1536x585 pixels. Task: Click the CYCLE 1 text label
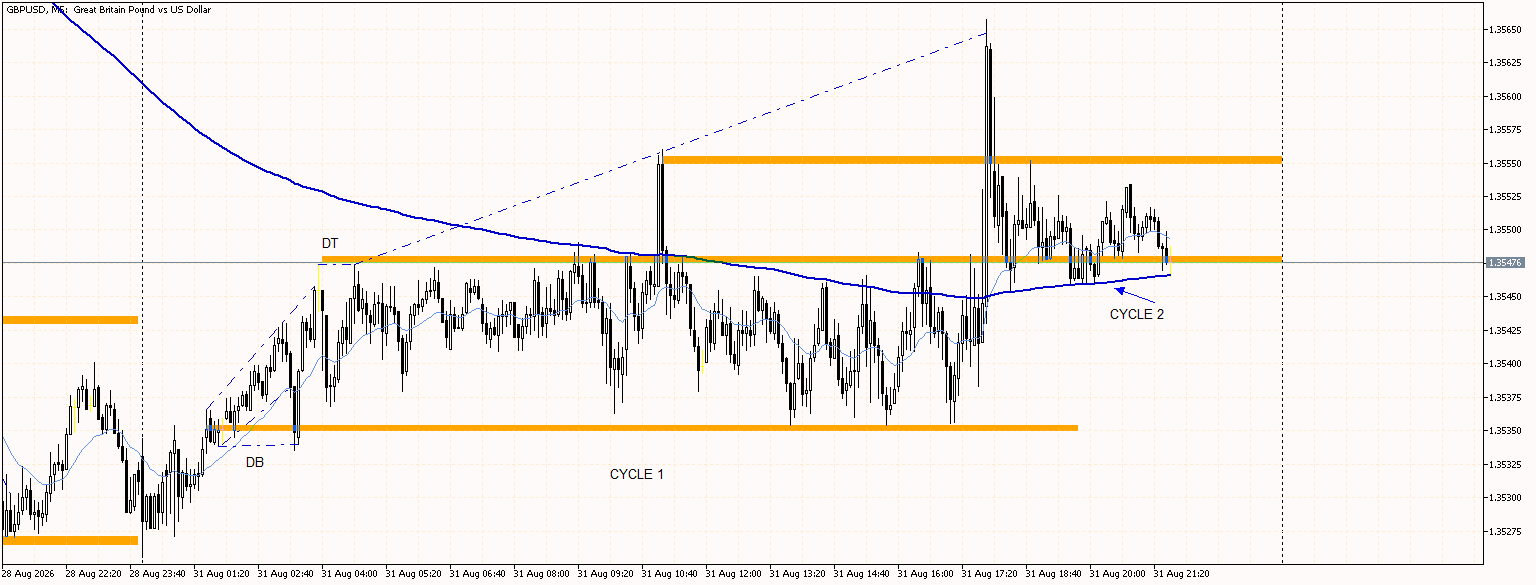tap(637, 474)
